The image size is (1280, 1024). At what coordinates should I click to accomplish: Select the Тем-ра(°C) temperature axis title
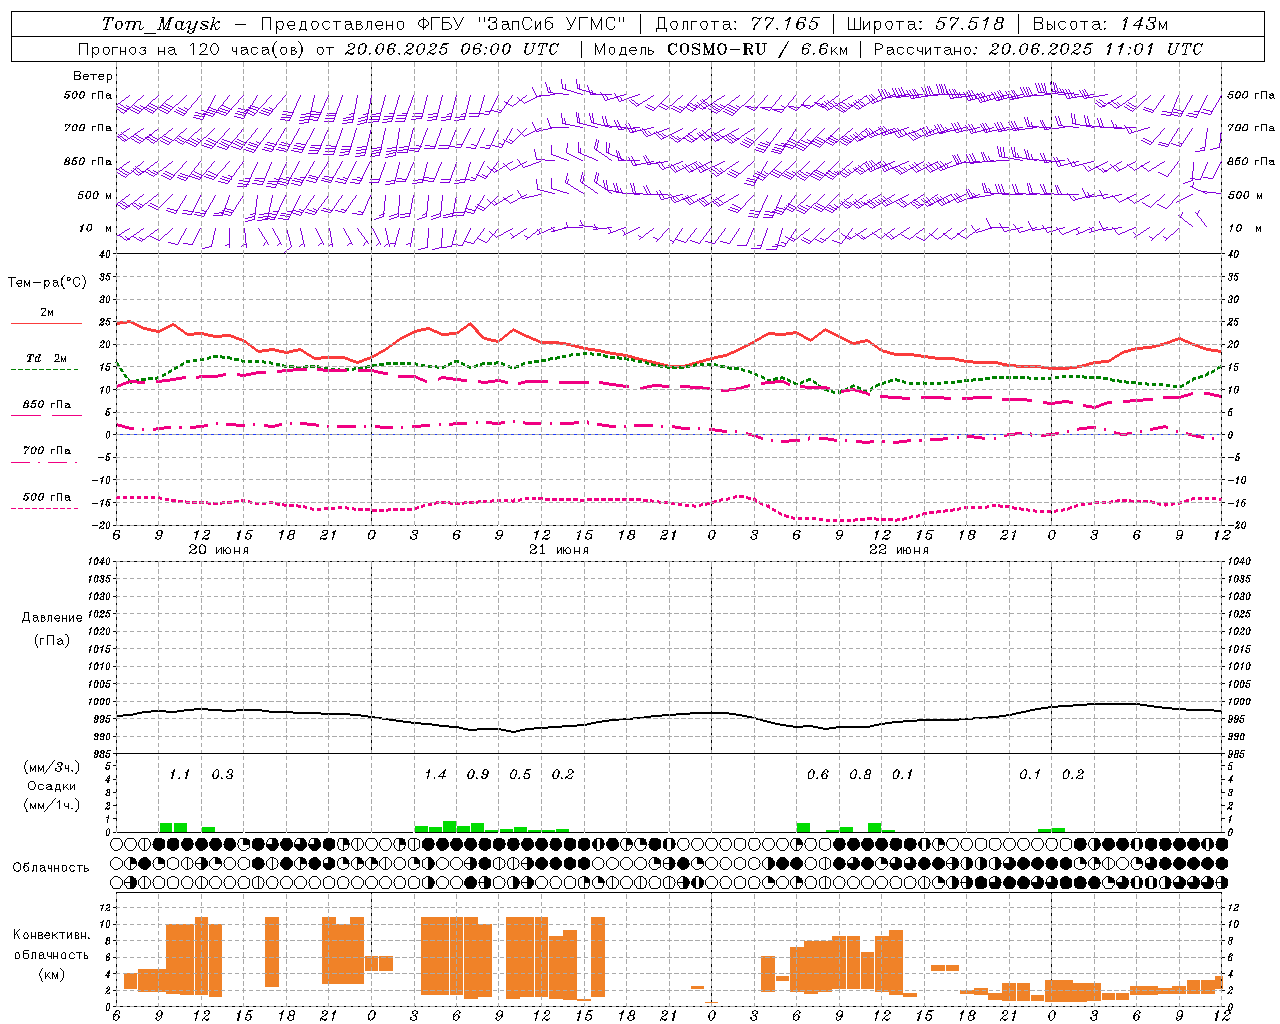click(47, 282)
